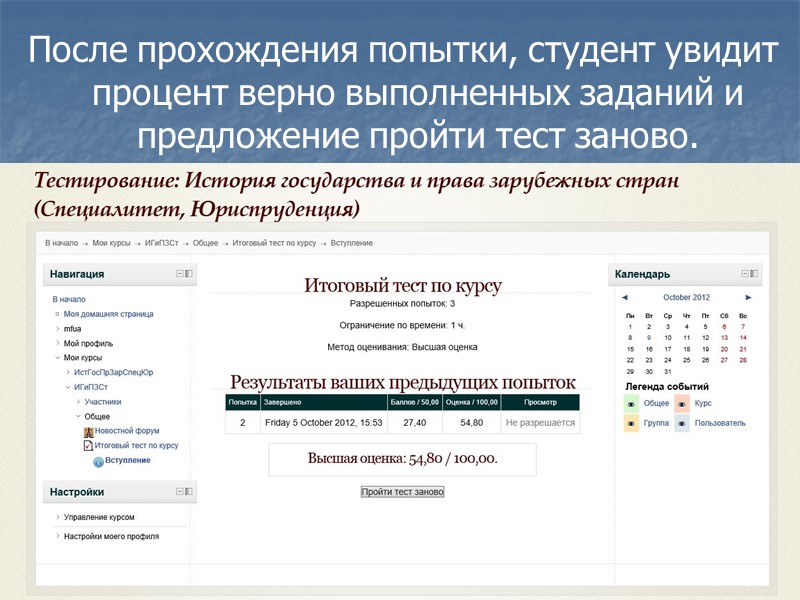
Task: Open Итоговый тест по курсу breadcrumb
Action: 274,243
